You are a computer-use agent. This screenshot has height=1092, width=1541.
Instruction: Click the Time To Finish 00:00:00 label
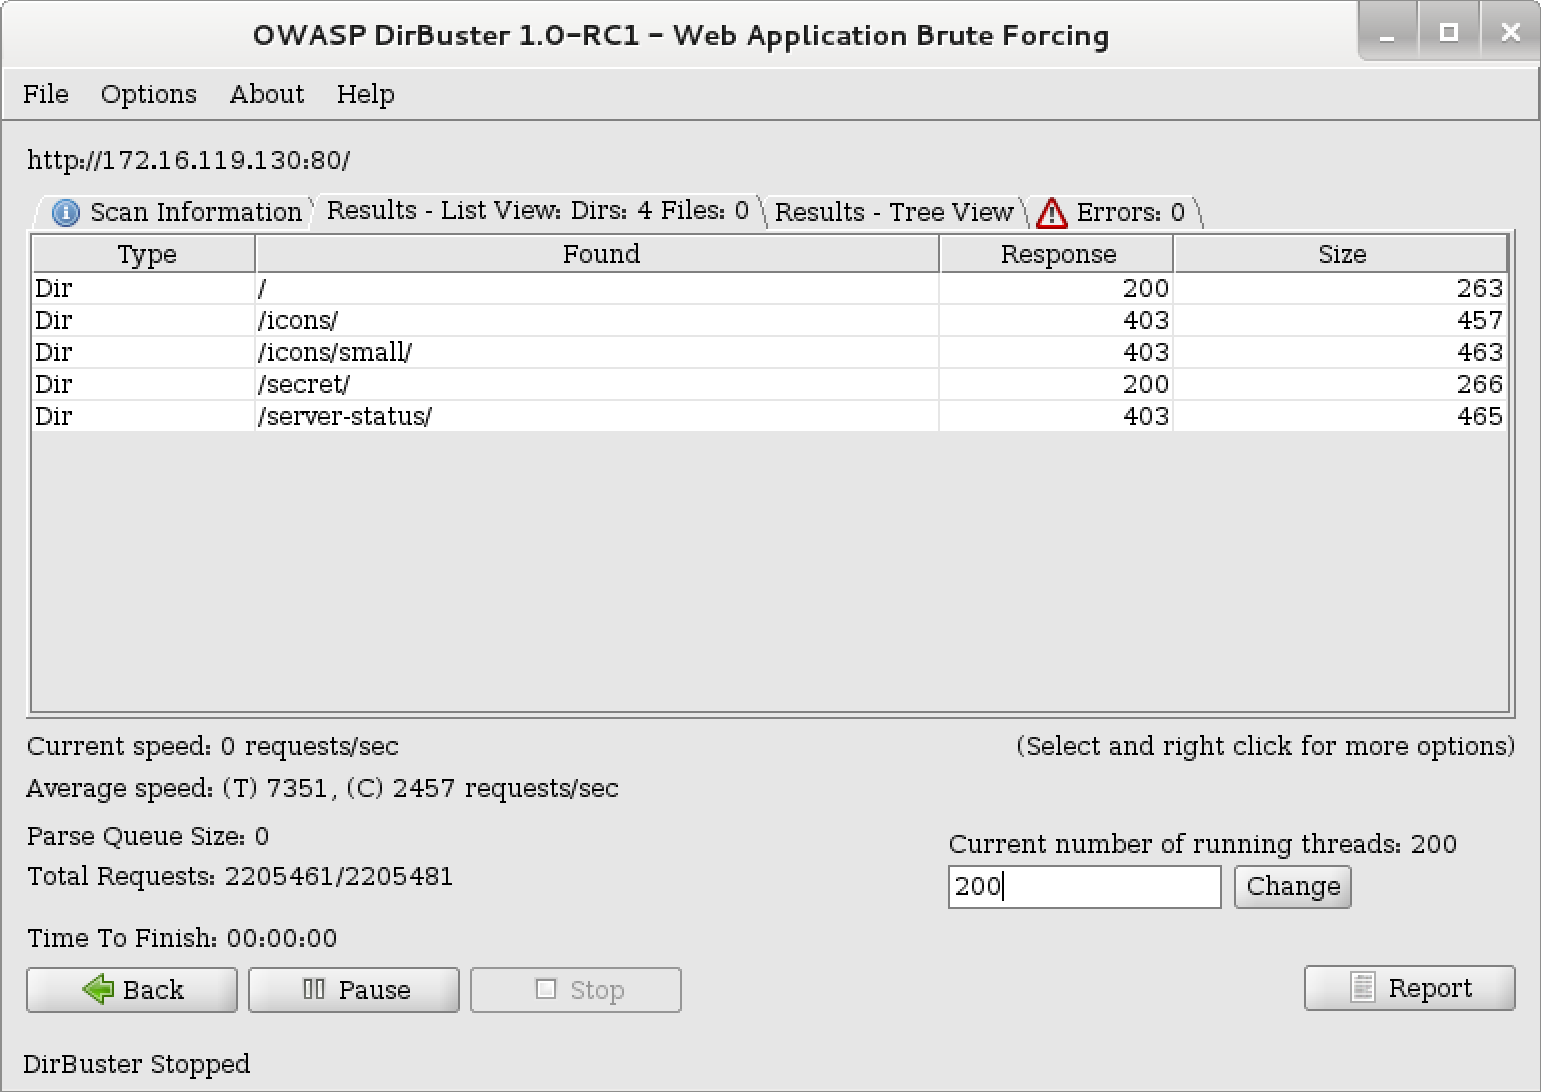[182, 938]
